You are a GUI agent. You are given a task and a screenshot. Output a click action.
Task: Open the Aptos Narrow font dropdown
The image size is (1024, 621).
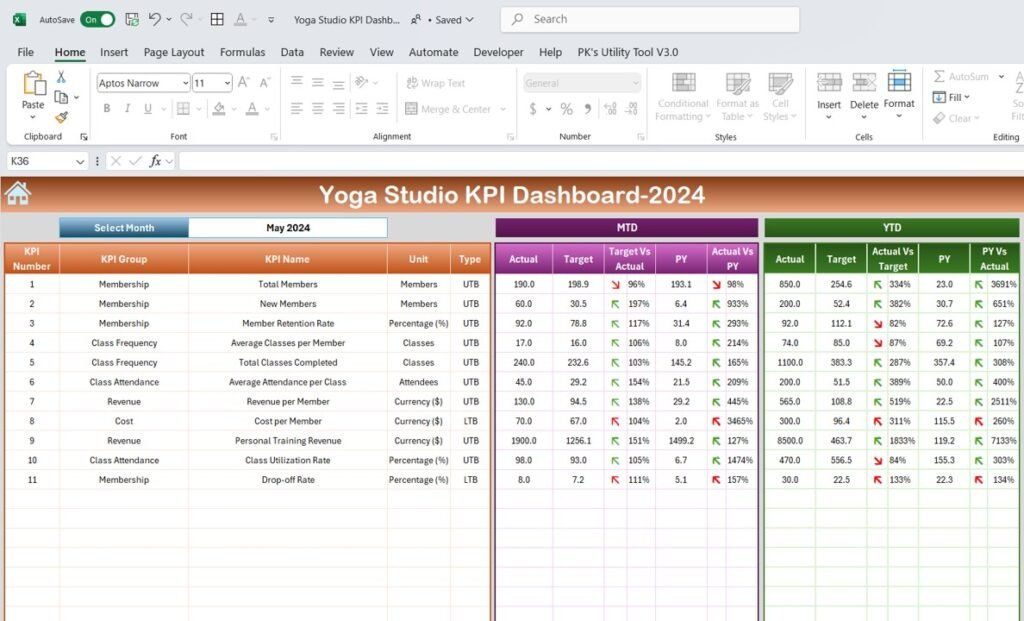[x=185, y=82]
